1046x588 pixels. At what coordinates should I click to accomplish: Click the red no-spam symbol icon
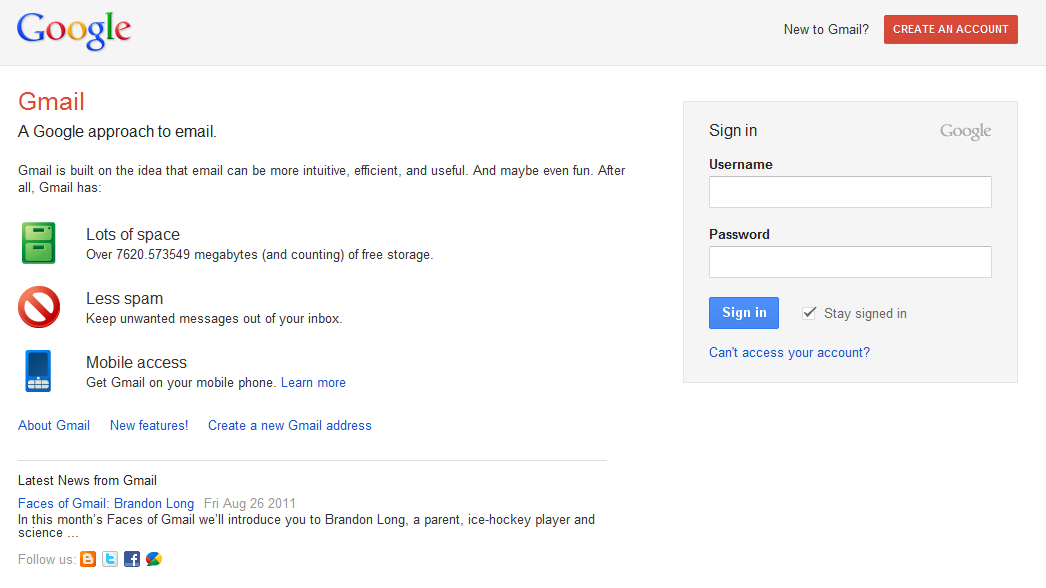pyautogui.click(x=38, y=307)
